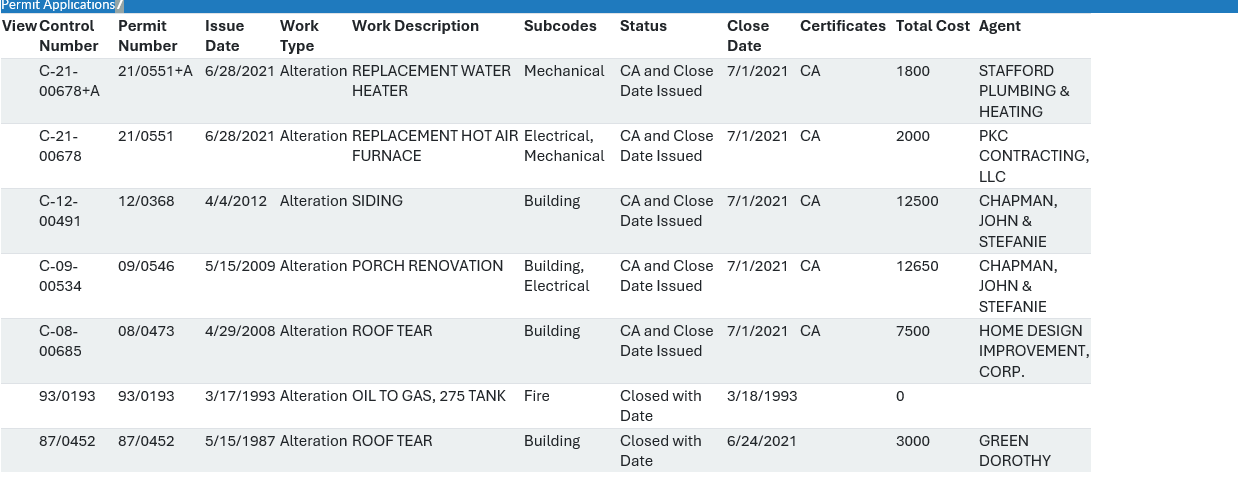The width and height of the screenshot is (1238, 485).
Task: Click the Issue Date column header
Action: 225,36
